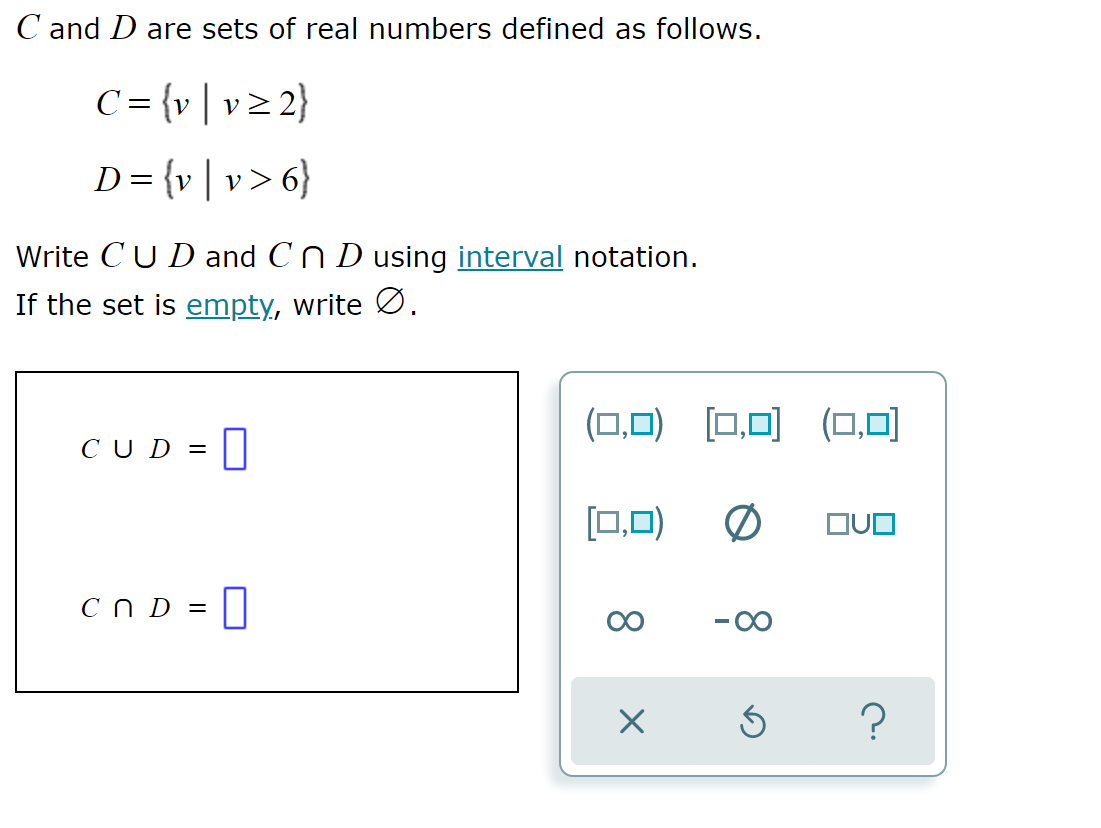Click the set definition for D

click(204, 178)
